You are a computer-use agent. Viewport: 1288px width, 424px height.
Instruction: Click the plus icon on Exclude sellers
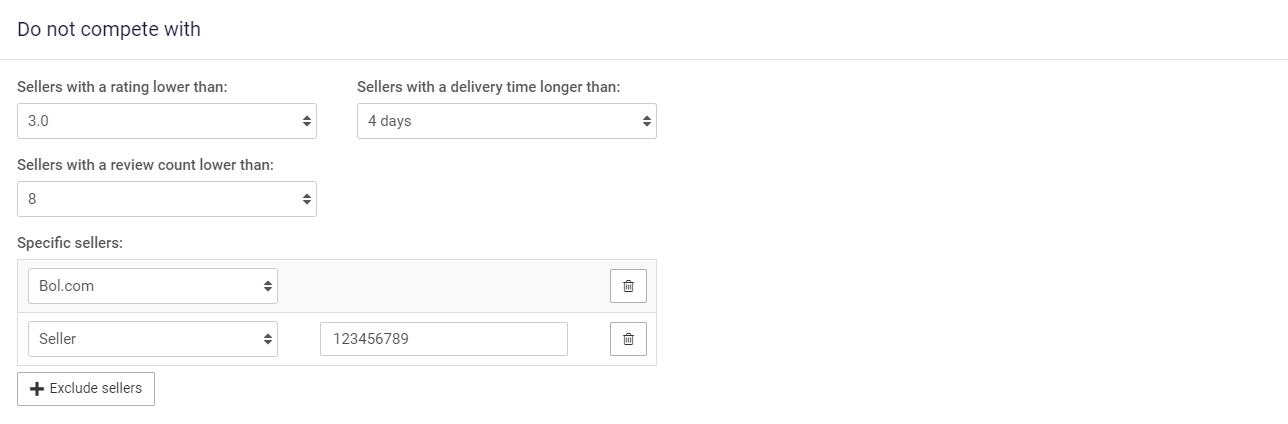click(x=38, y=389)
